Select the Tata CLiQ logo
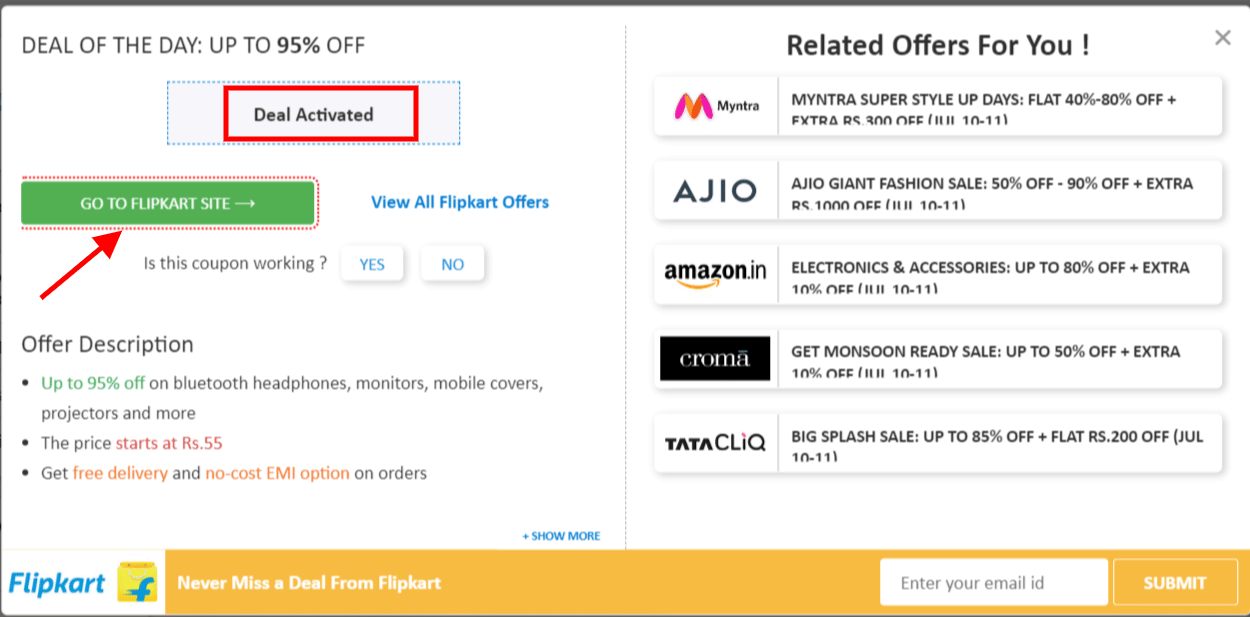Image resolution: width=1250 pixels, height=617 pixels. [715, 442]
